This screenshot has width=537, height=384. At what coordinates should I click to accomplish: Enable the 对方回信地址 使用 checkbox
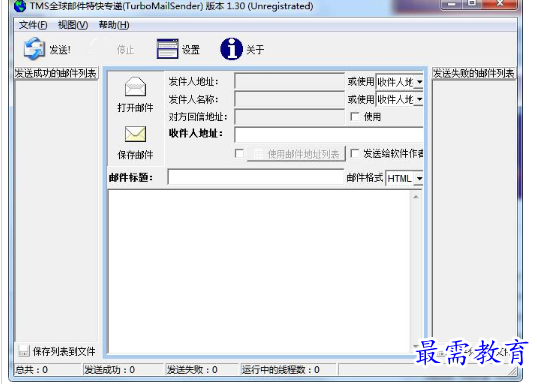[355, 117]
